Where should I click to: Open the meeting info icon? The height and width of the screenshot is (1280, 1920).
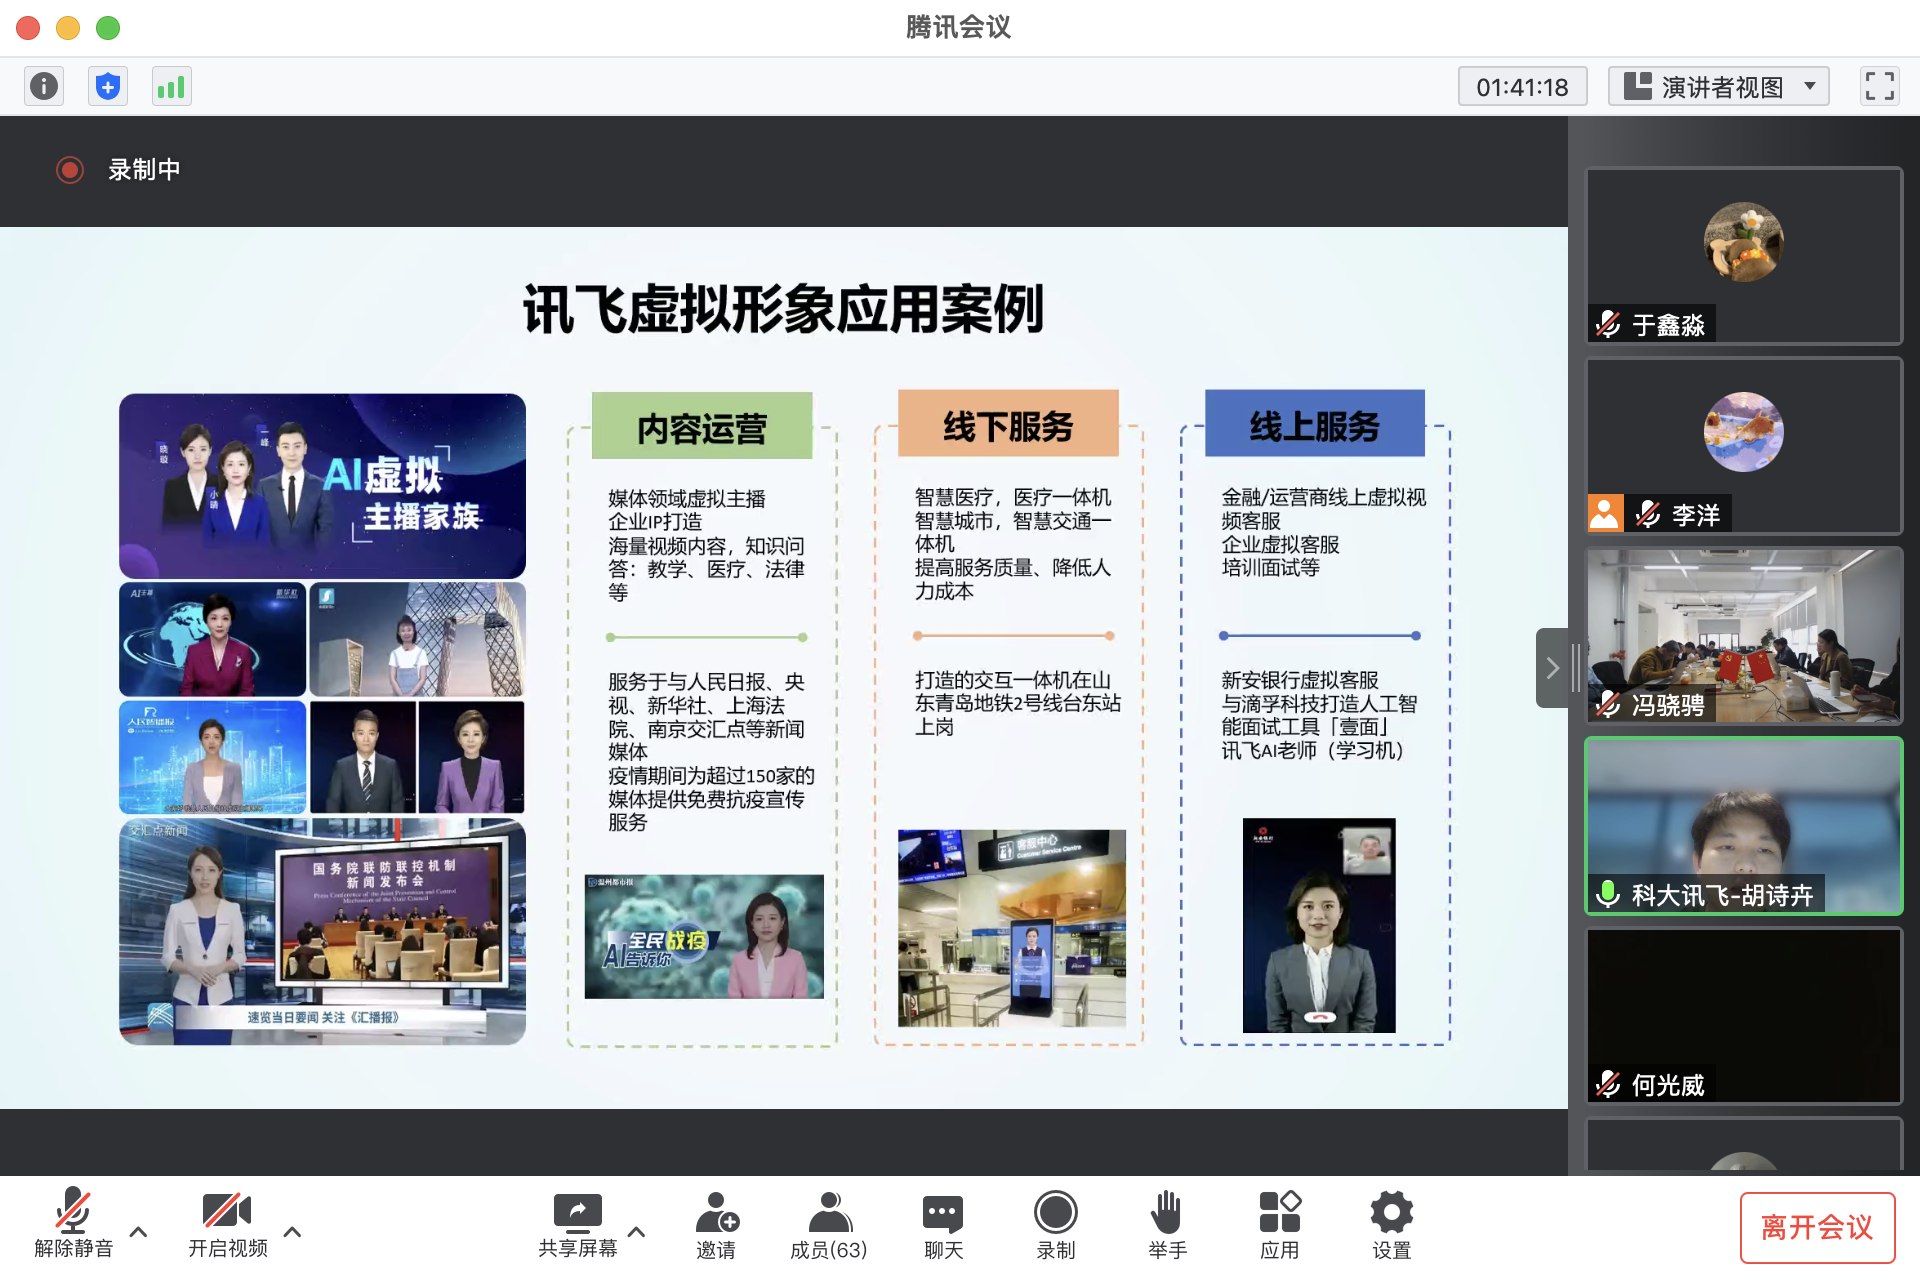(x=44, y=86)
